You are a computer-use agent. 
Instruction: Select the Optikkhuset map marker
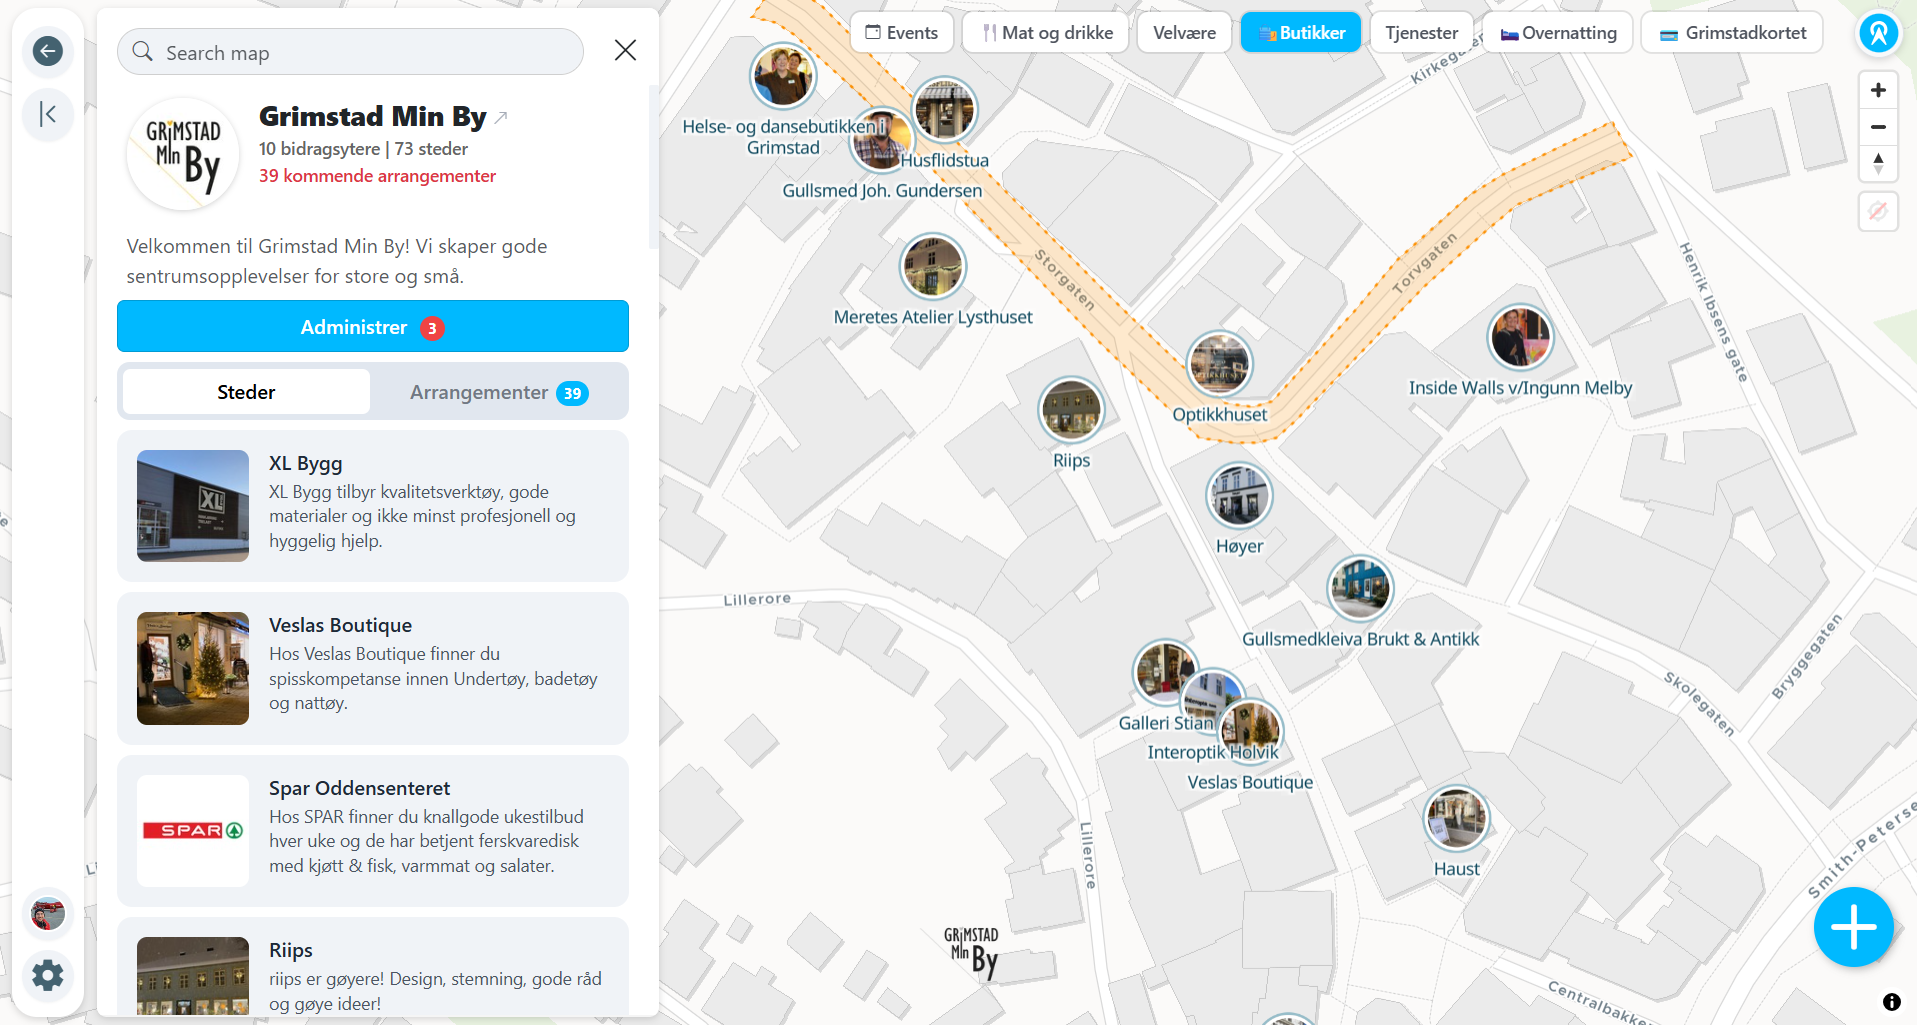1219,364
